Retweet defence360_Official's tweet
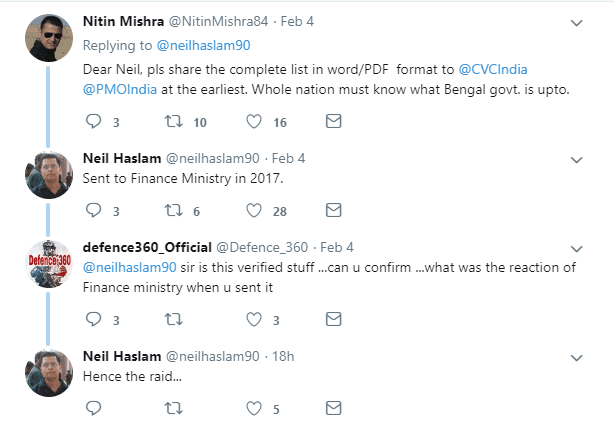This screenshot has height=425, width=614. click(174, 320)
